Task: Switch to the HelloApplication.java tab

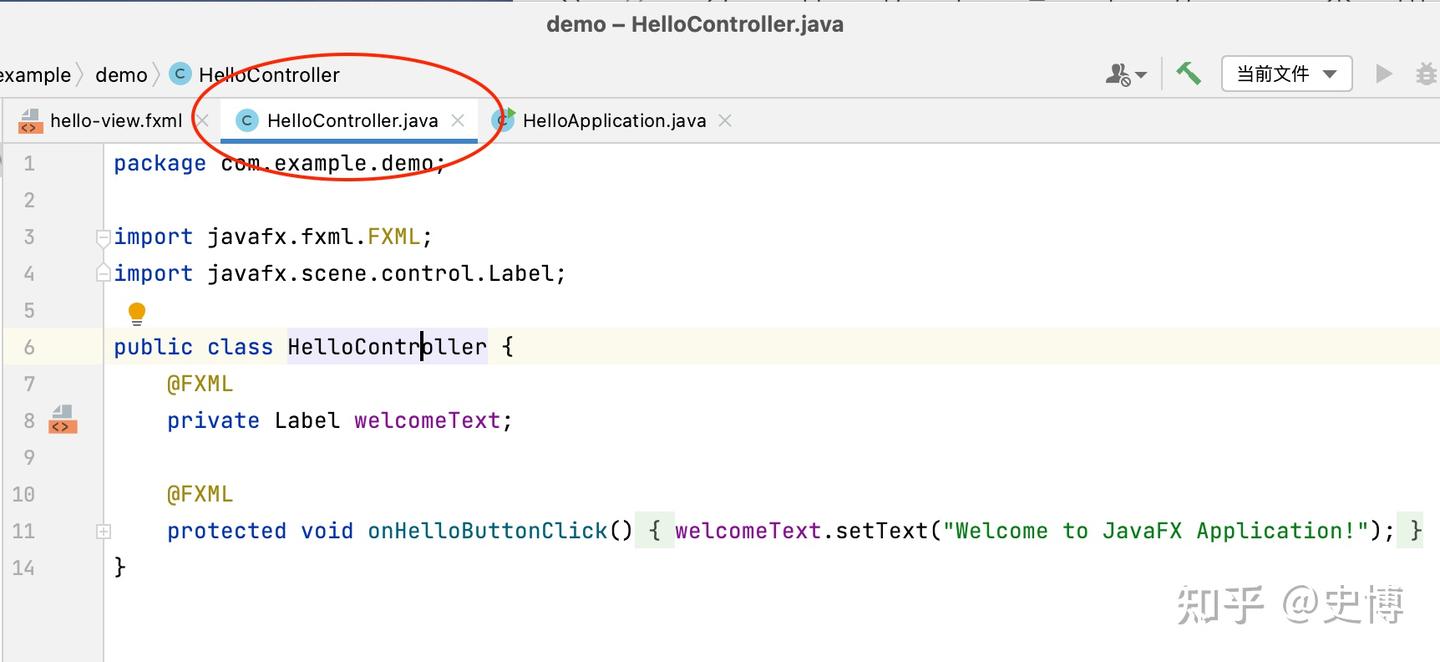Action: click(x=614, y=120)
